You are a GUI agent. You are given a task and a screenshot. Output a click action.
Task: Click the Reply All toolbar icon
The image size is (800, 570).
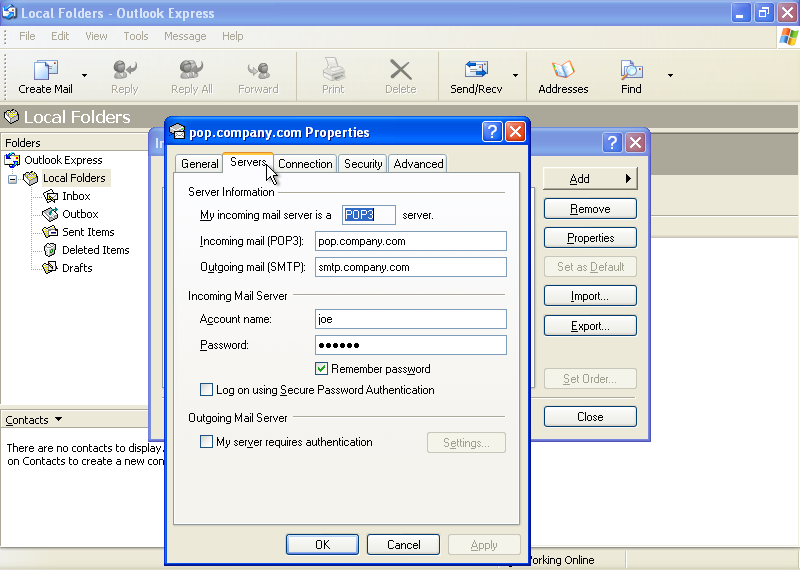click(x=191, y=70)
